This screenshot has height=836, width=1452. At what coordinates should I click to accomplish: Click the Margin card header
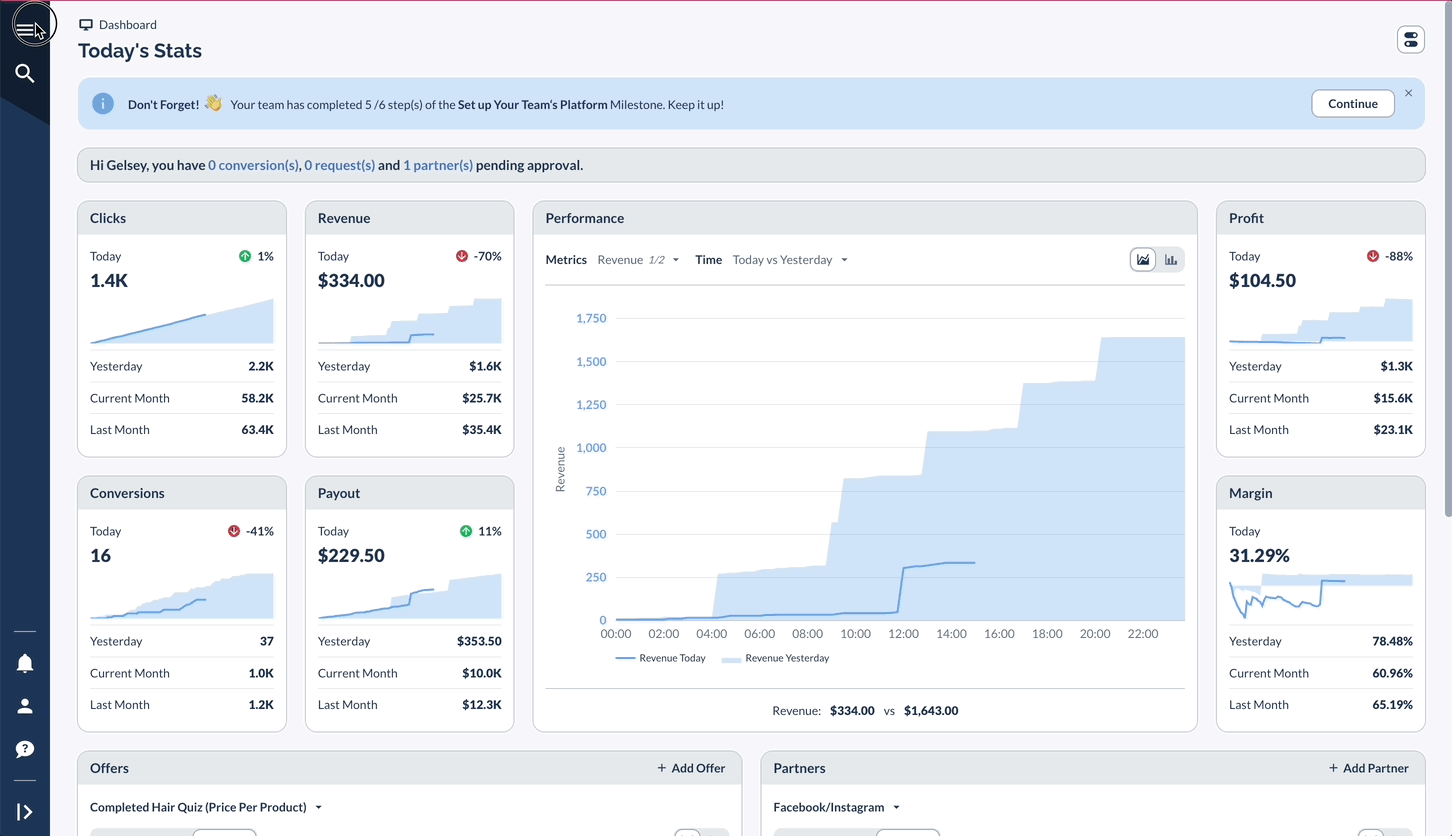point(1321,493)
